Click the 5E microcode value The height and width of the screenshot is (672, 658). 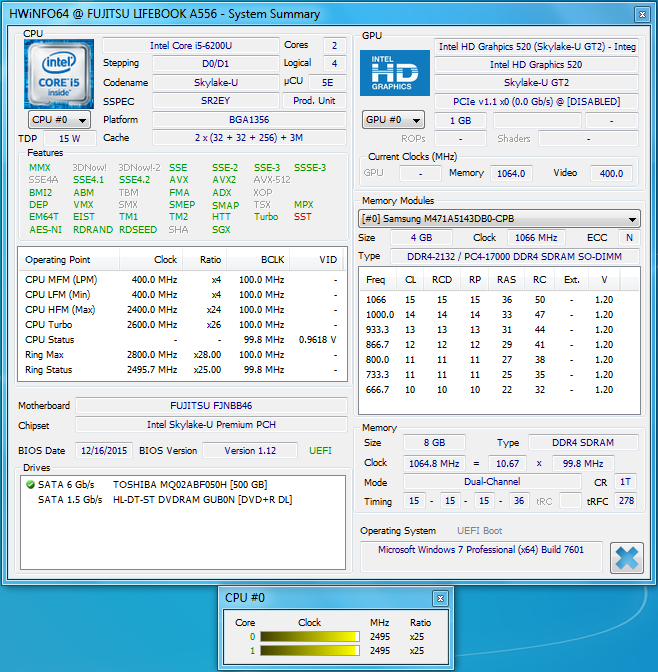(327, 82)
